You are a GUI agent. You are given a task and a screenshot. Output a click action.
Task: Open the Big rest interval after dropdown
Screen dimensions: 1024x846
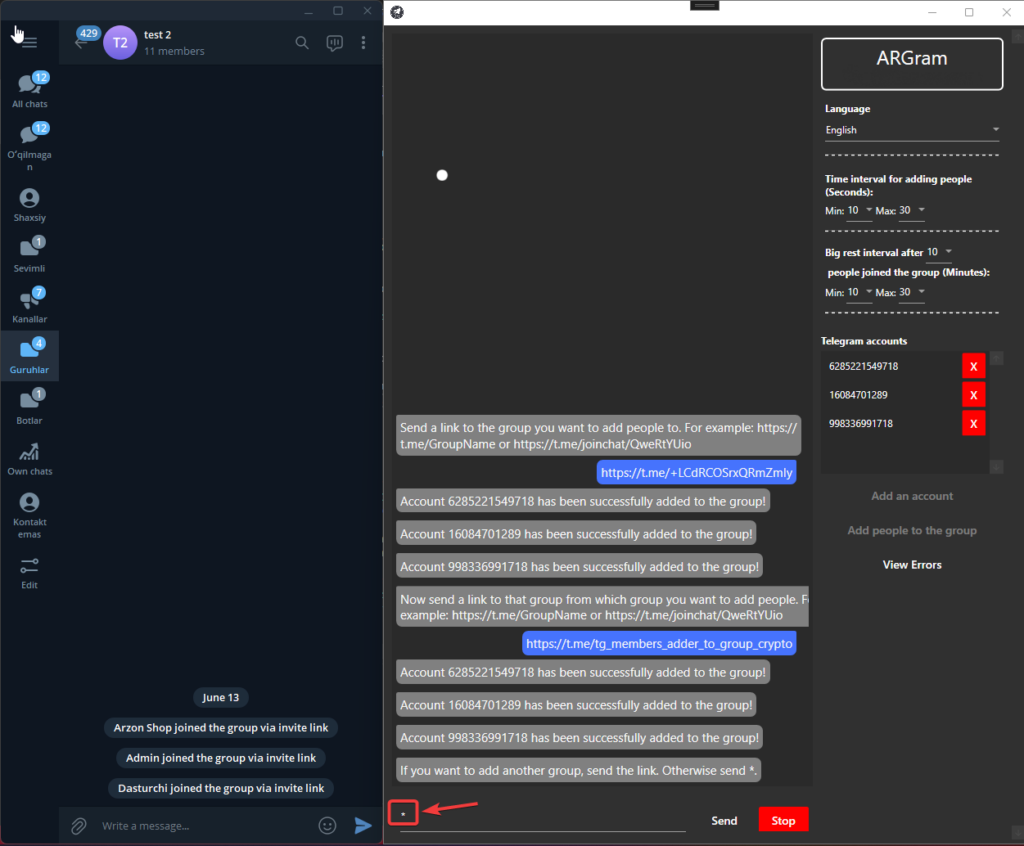(940, 252)
